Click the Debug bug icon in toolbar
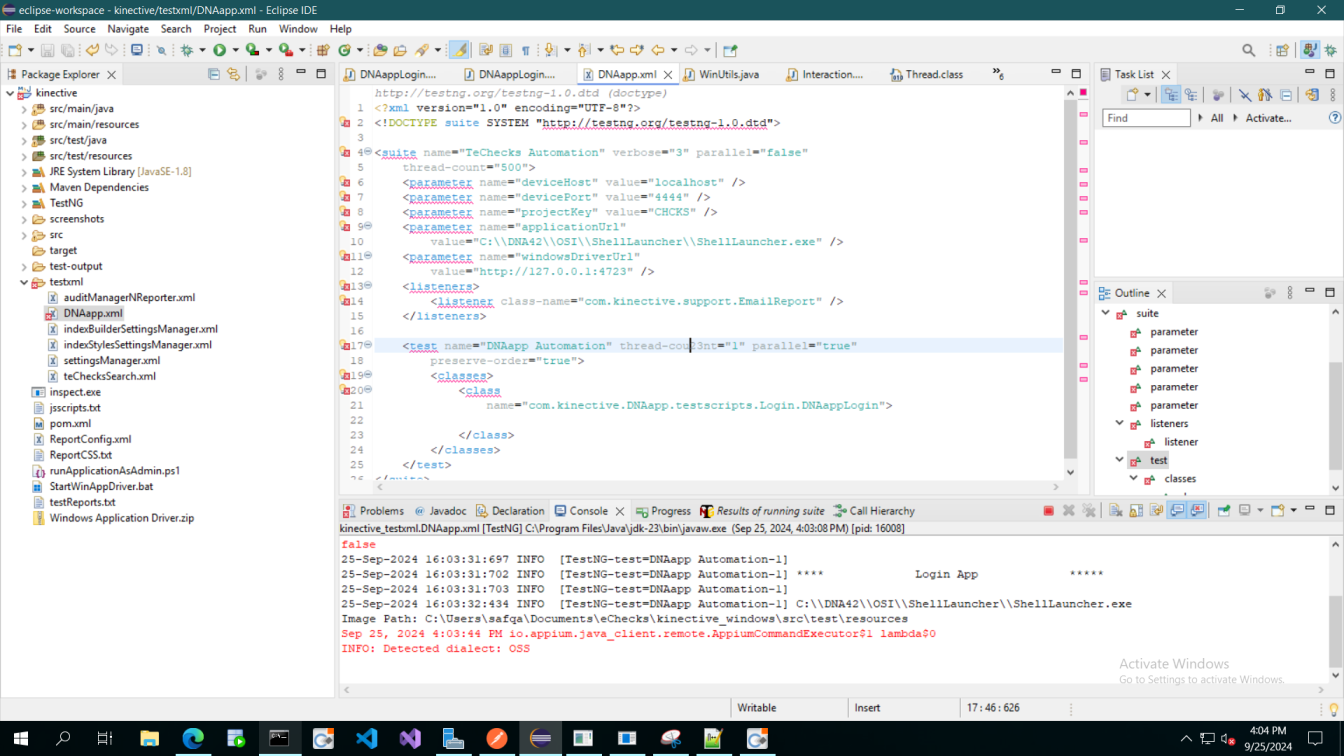The width and height of the screenshot is (1344, 756). 187,50
